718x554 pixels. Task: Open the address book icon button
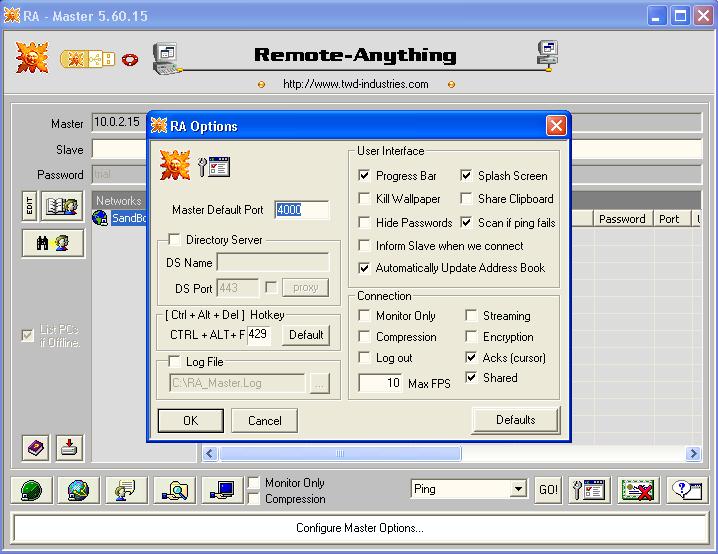(62, 206)
